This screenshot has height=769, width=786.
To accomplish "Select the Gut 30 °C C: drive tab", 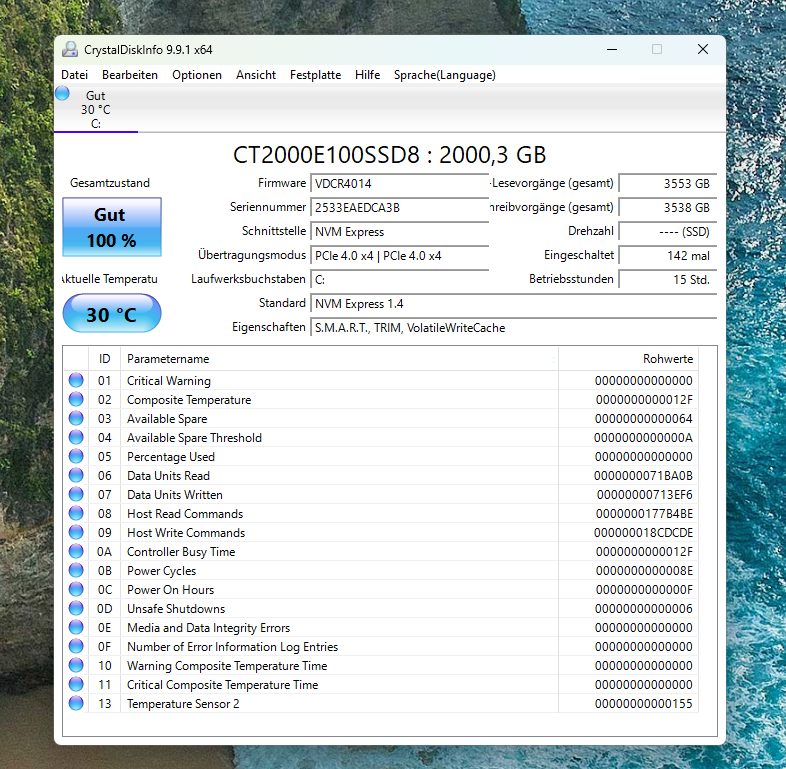I will point(96,109).
